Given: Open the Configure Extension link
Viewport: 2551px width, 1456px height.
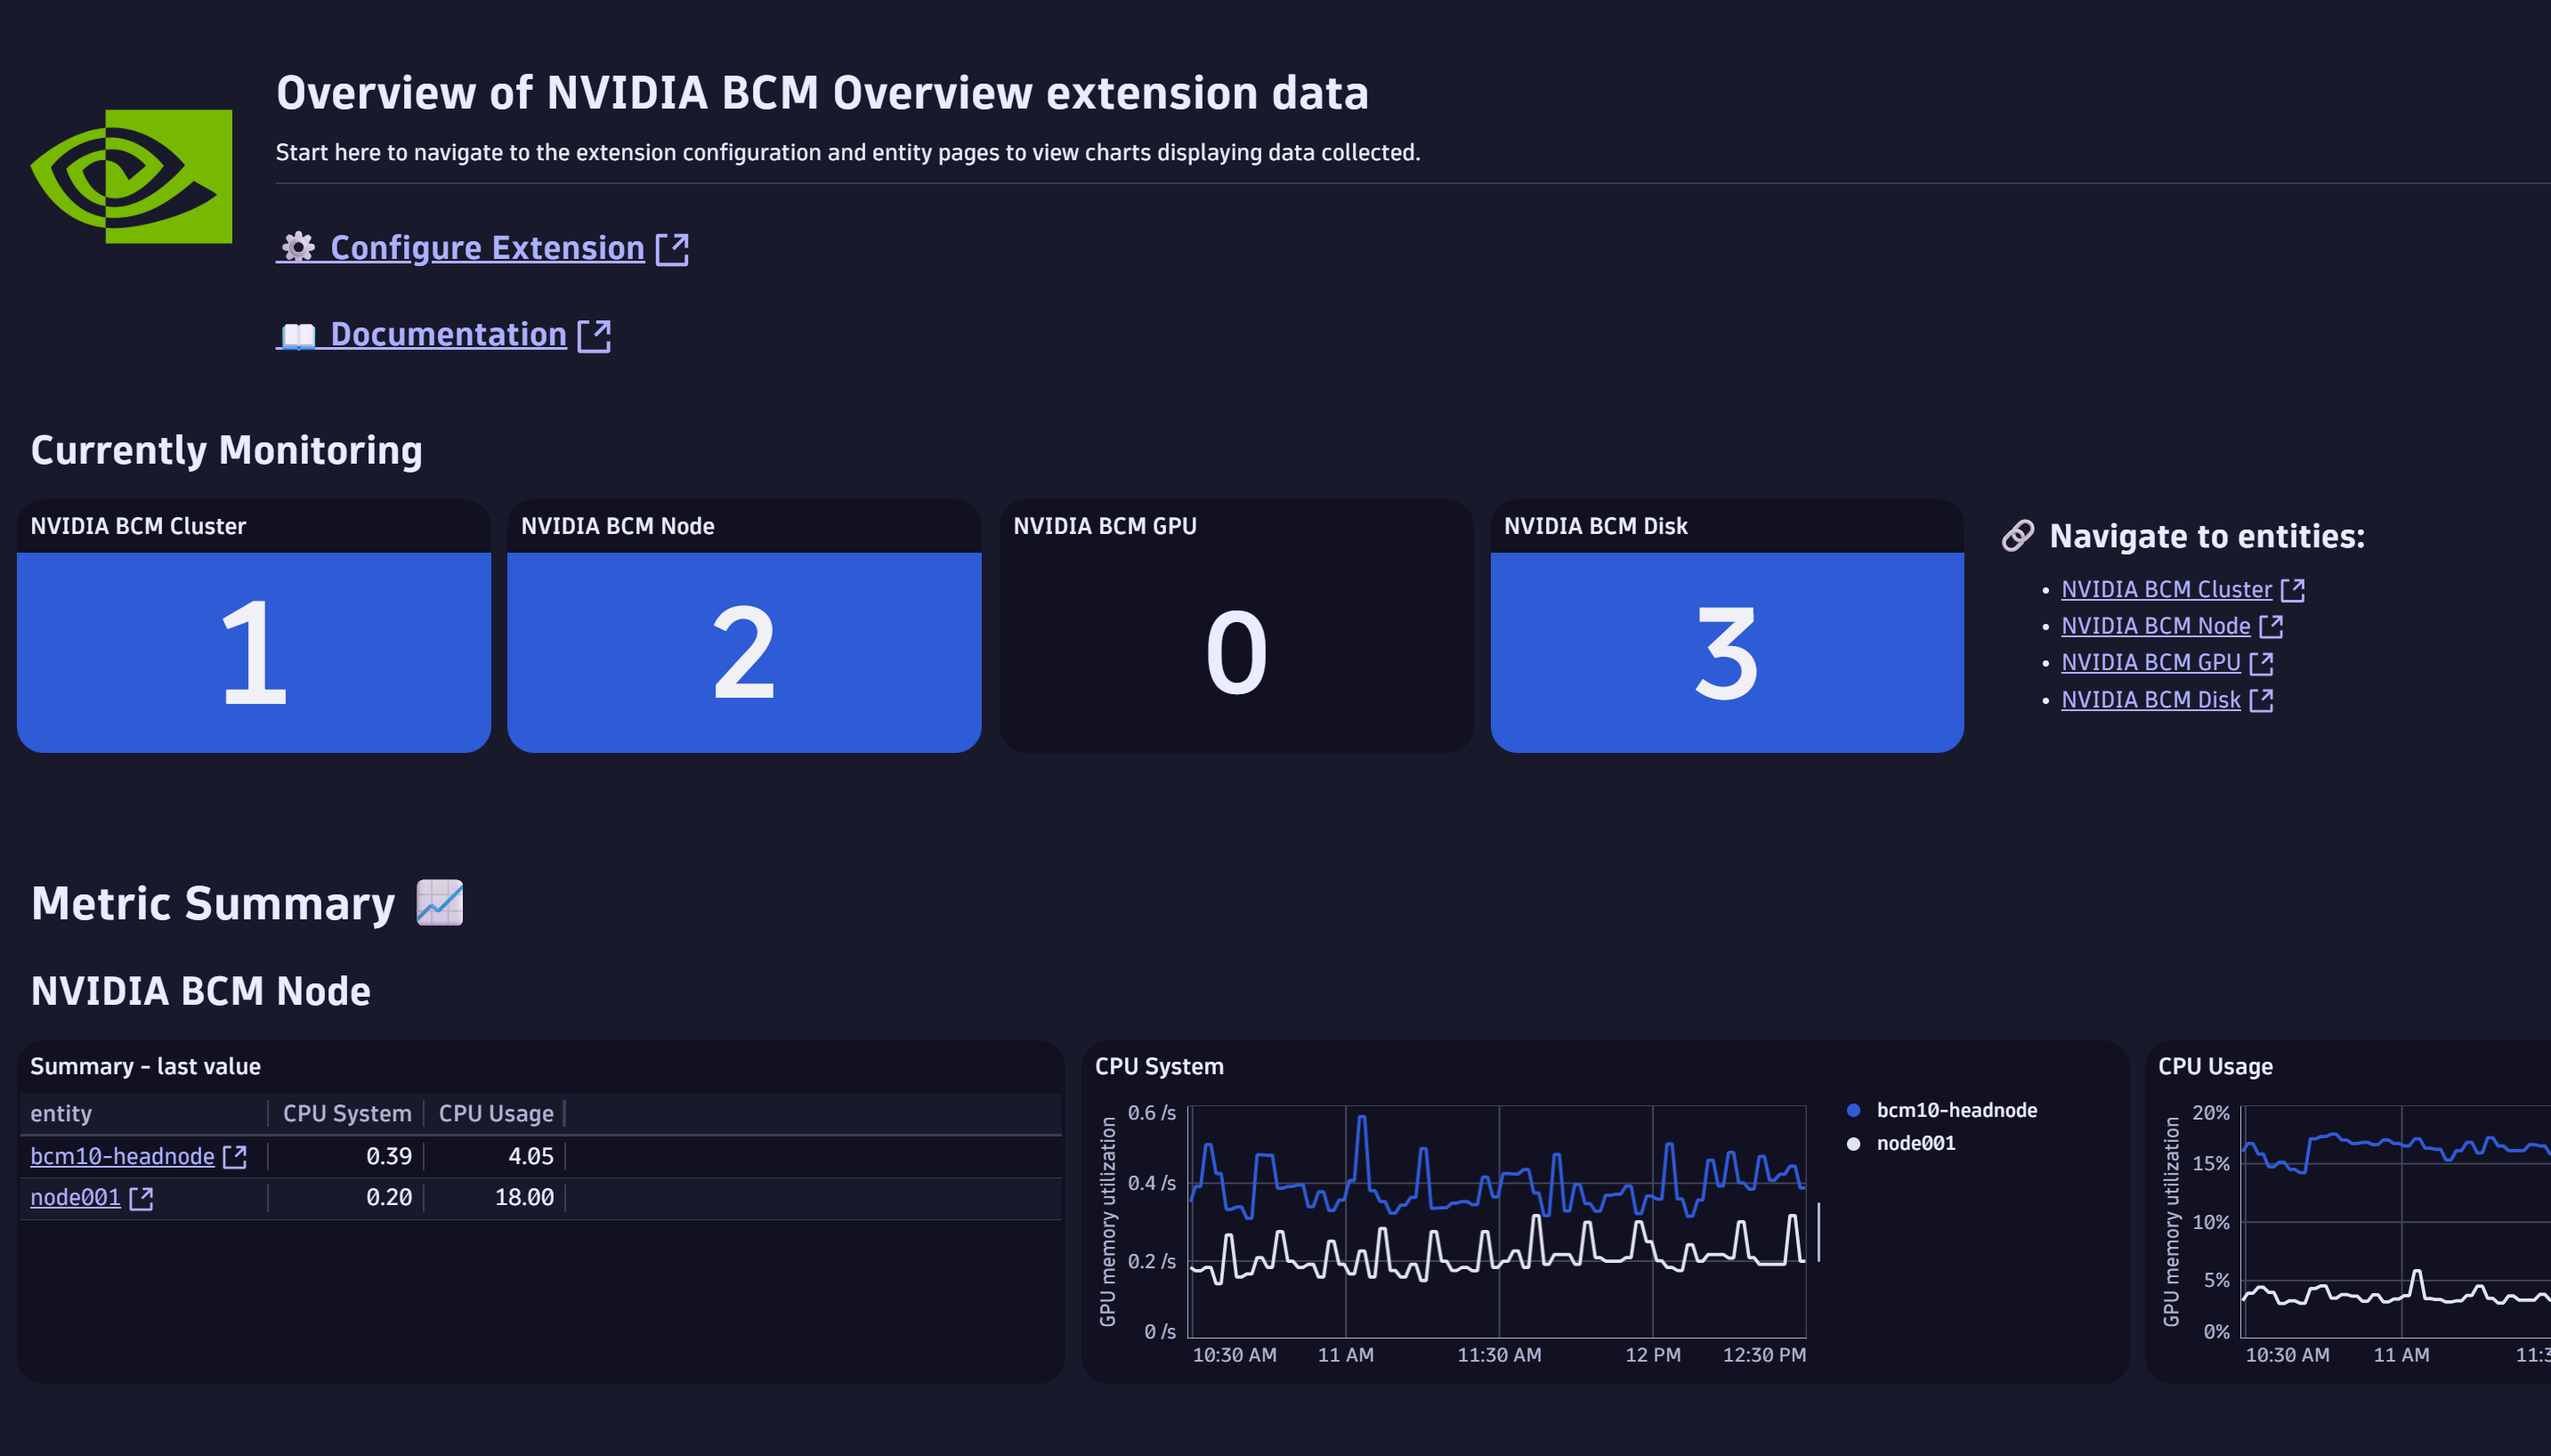Looking at the screenshot, I should coord(487,247).
